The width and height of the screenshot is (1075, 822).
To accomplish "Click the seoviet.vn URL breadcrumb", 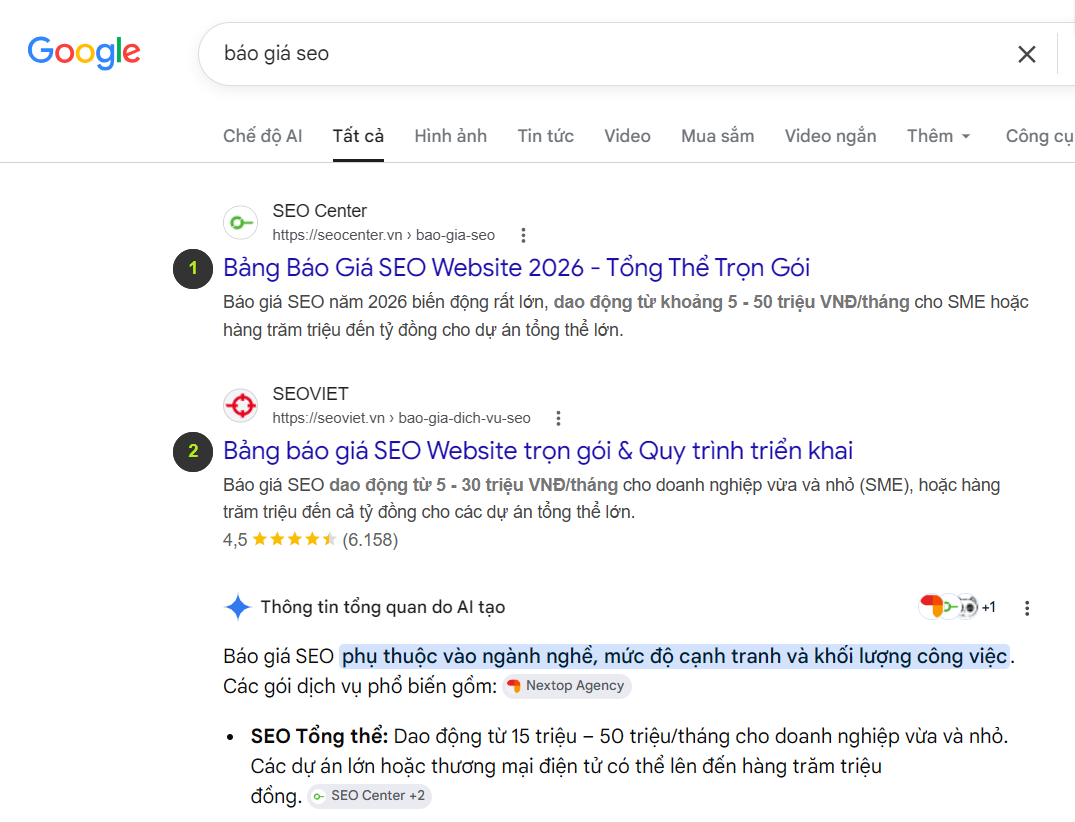I will click(401, 418).
